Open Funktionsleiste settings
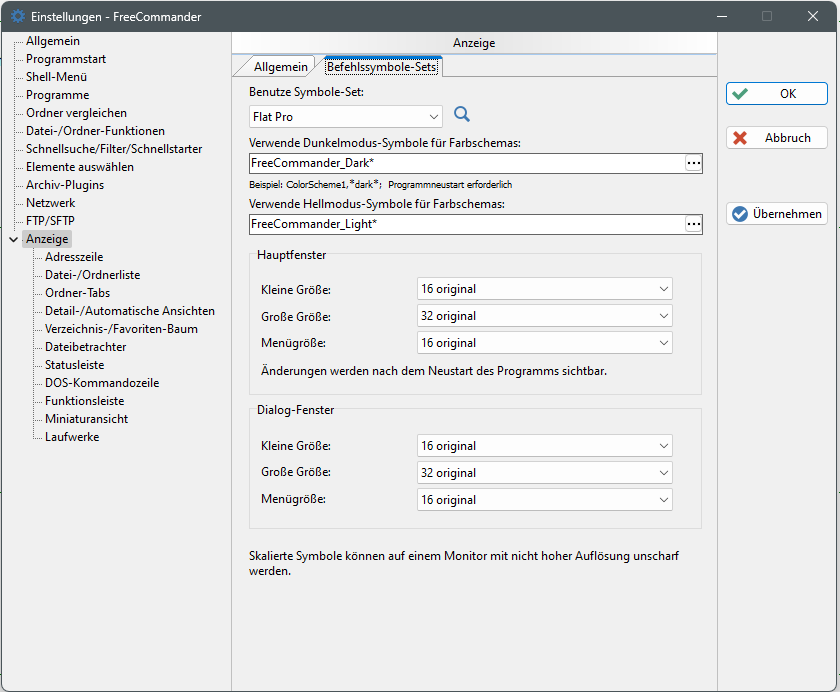840x692 pixels. pyautogui.click(x=84, y=401)
